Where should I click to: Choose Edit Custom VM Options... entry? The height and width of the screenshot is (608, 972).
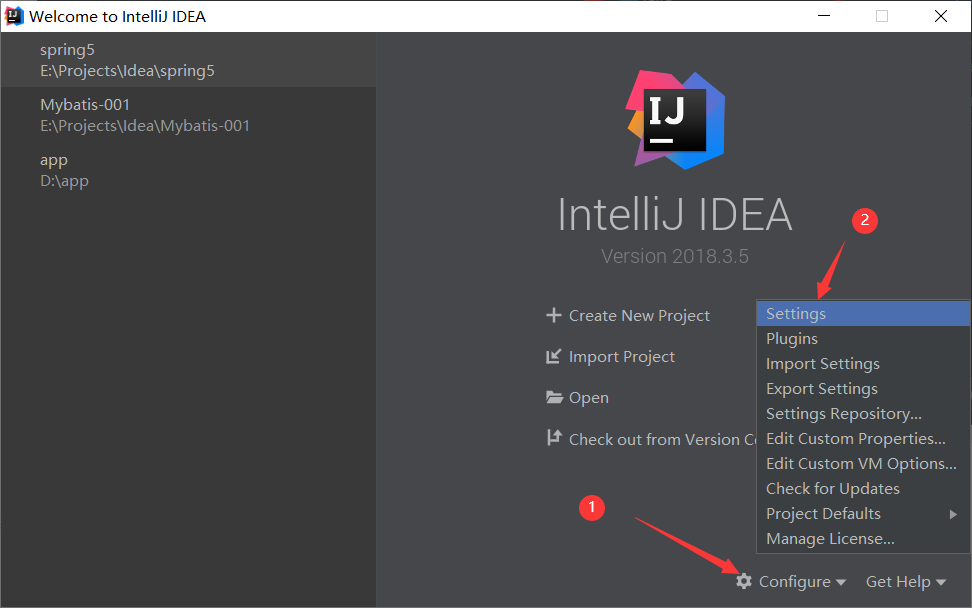tap(863, 464)
